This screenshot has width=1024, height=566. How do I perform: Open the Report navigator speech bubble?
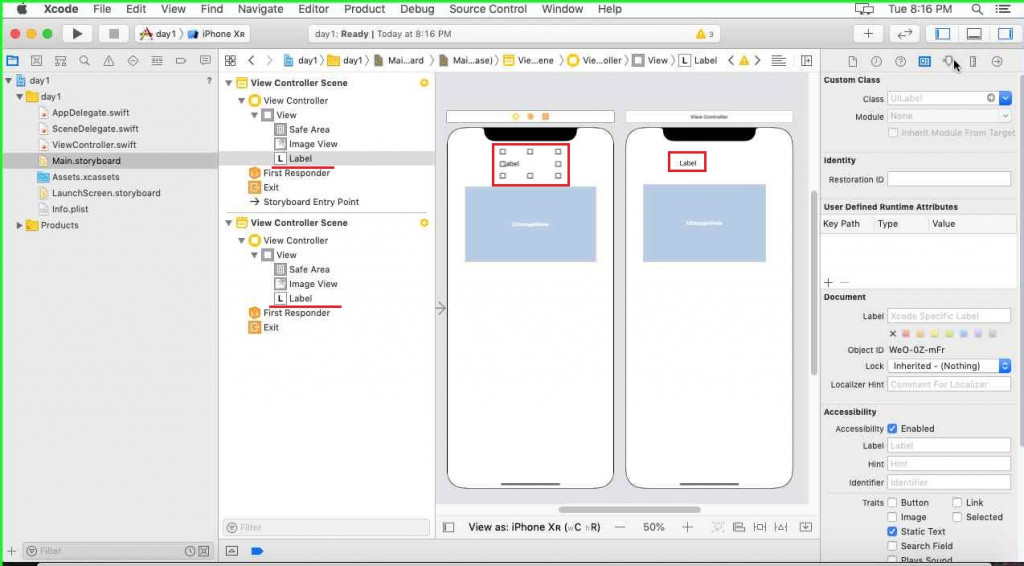coord(205,61)
